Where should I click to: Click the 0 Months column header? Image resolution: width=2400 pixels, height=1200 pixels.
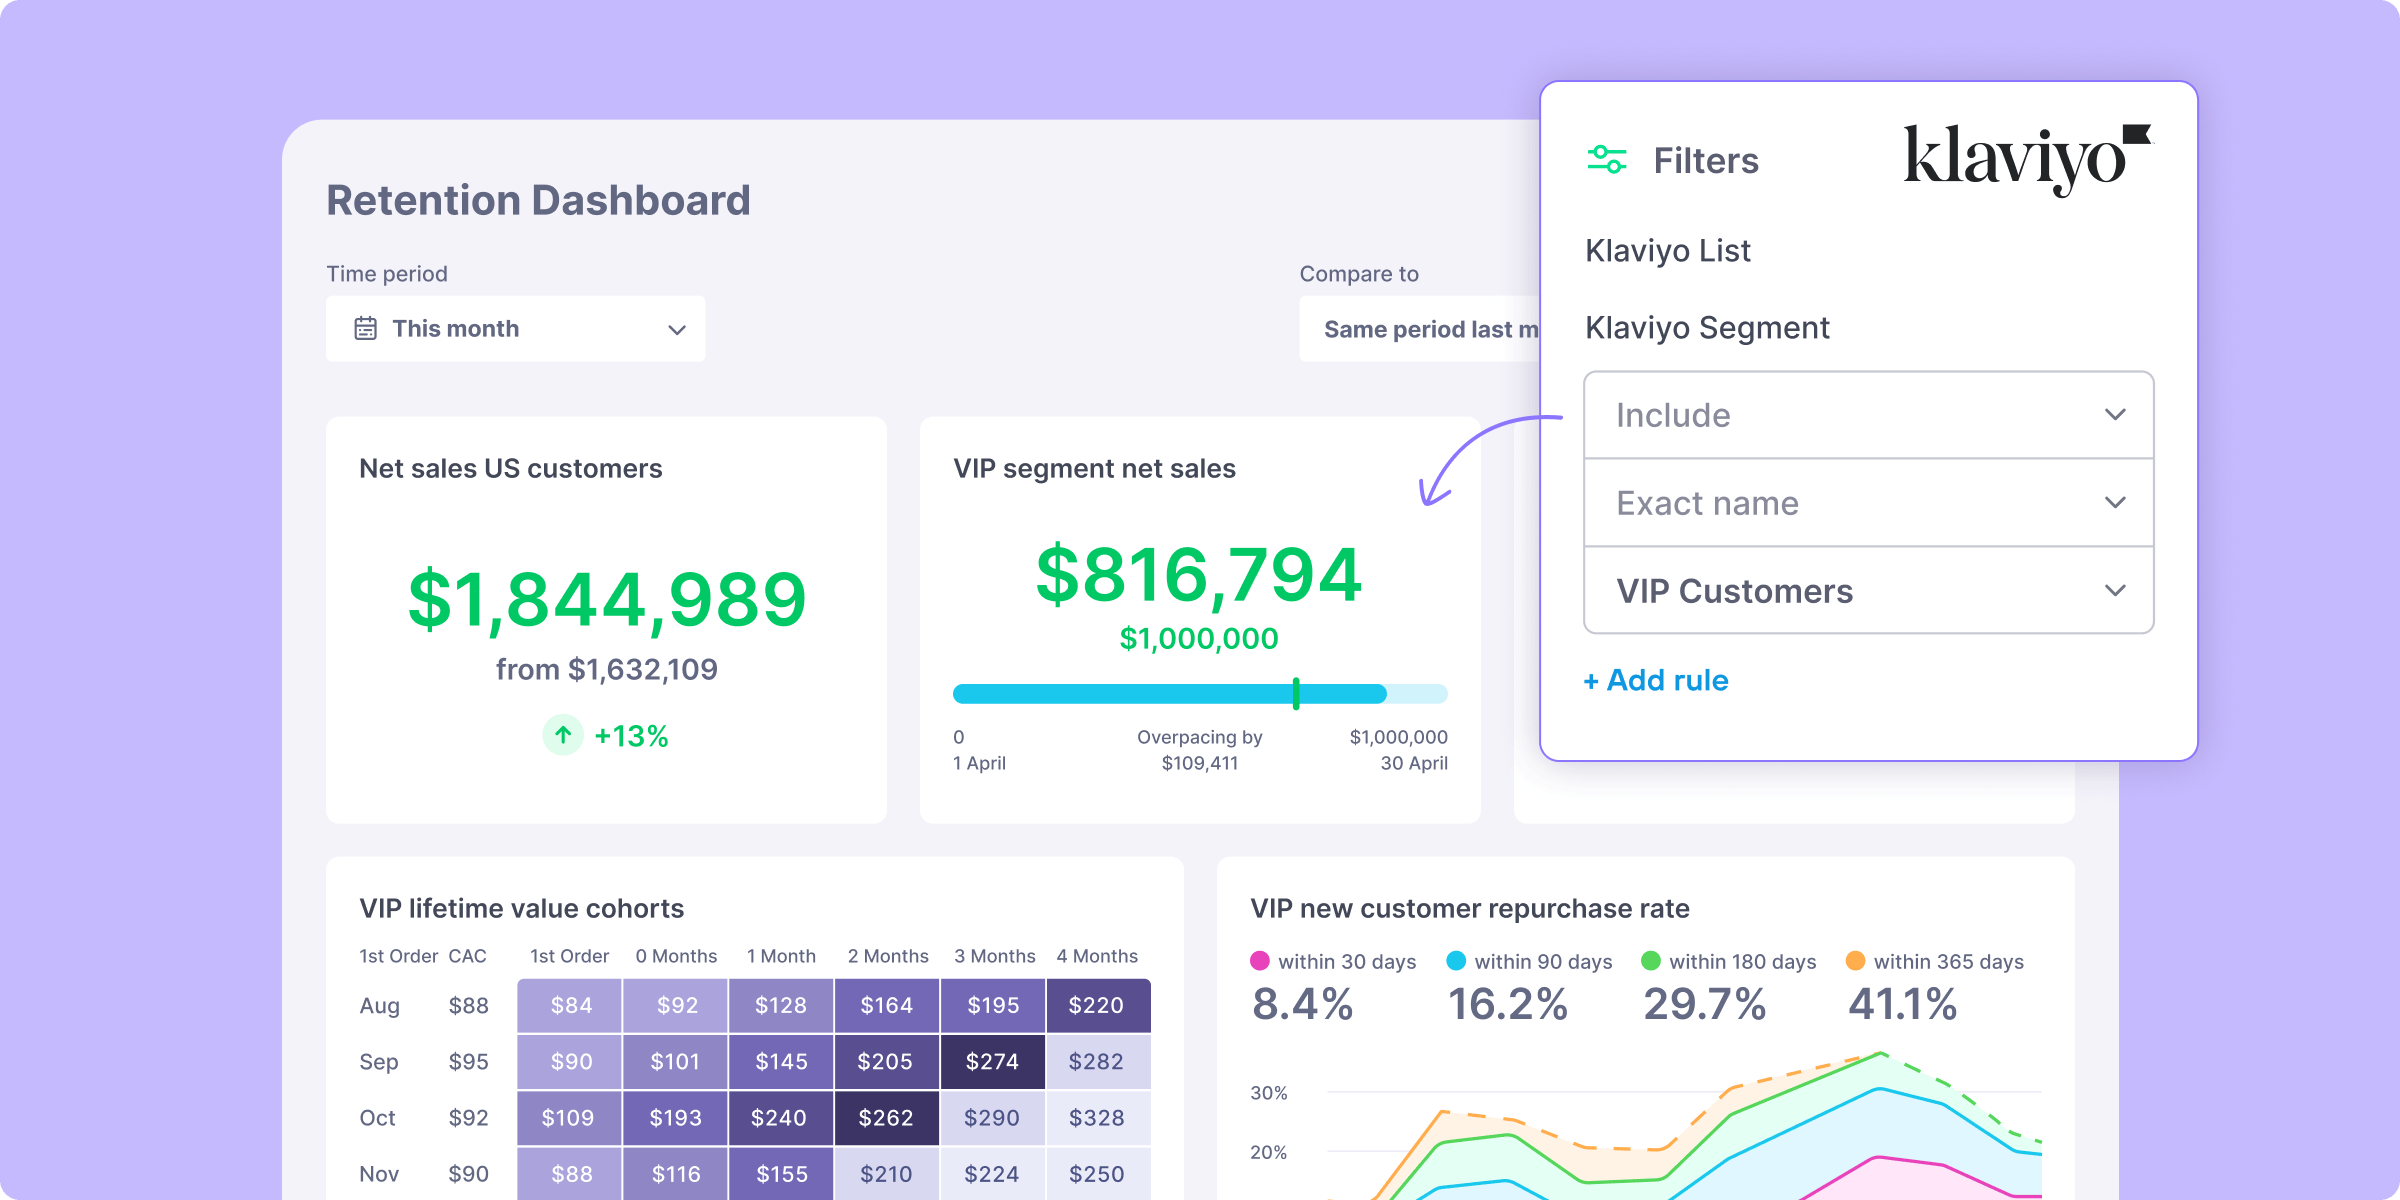click(676, 956)
